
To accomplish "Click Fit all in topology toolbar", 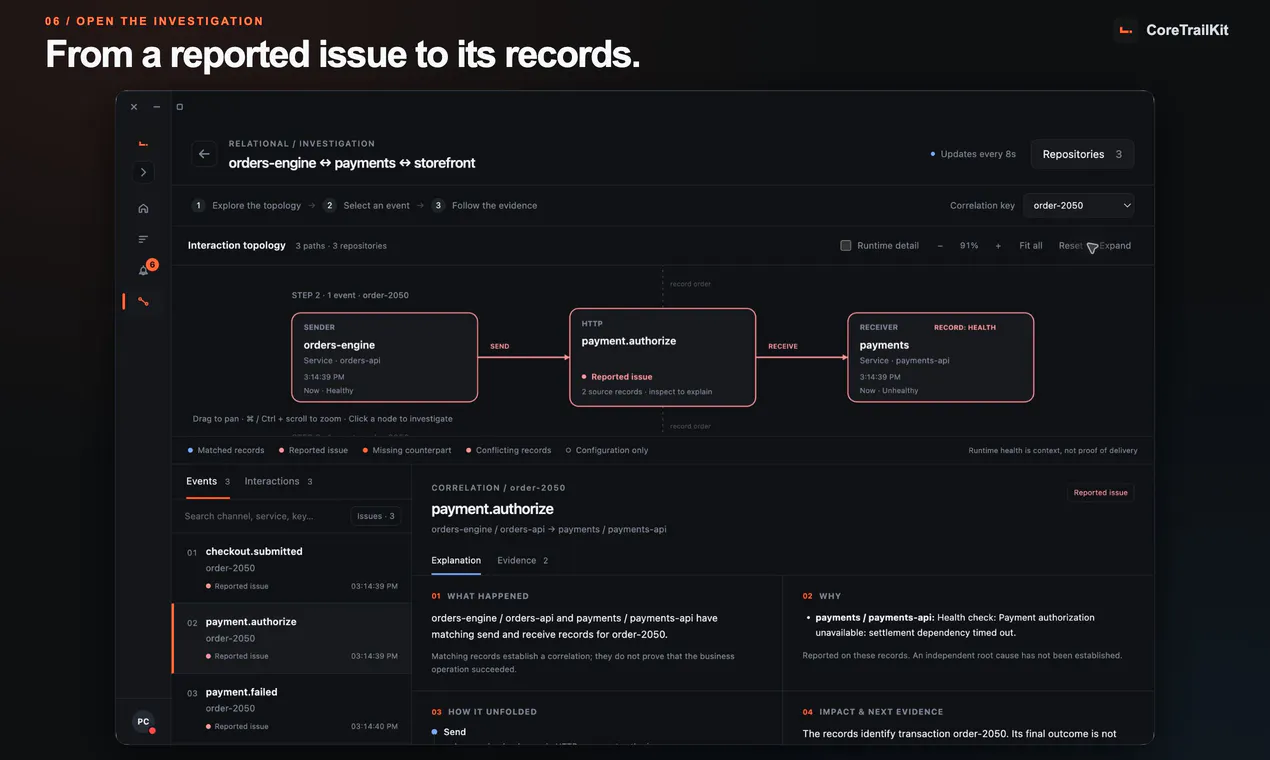I will 1031,246.
